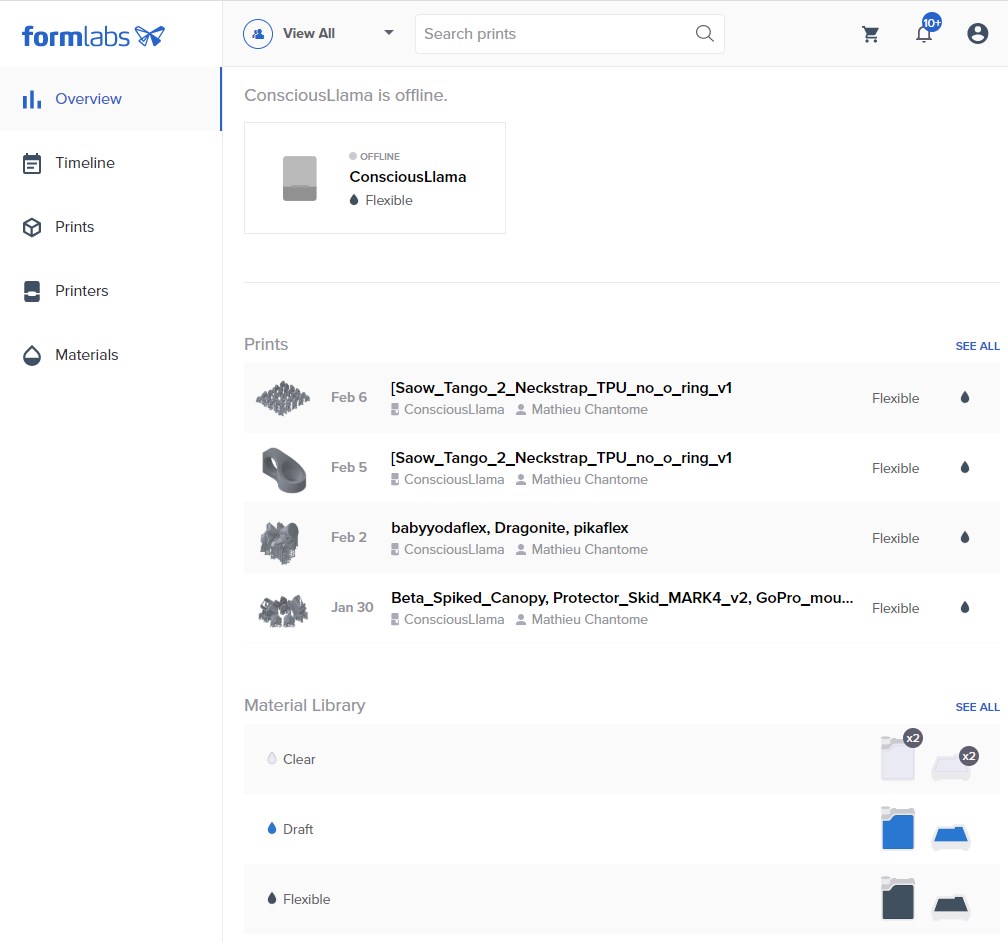
Task: Focus the Search prints field
Action: coord(570,33)
